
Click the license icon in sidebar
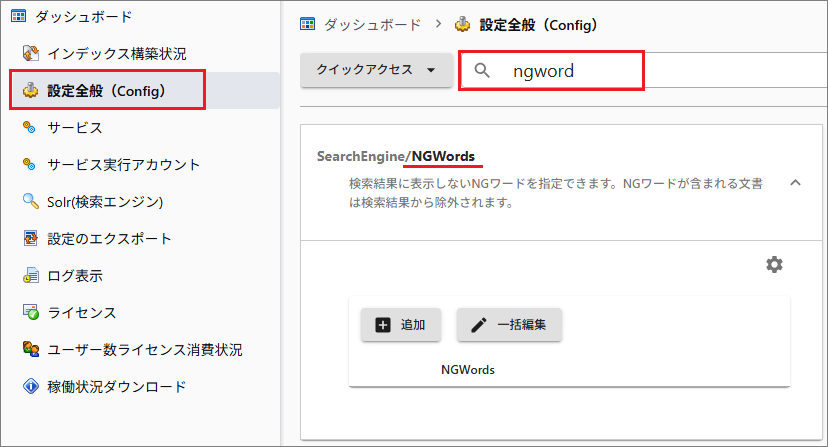point(30,313)
